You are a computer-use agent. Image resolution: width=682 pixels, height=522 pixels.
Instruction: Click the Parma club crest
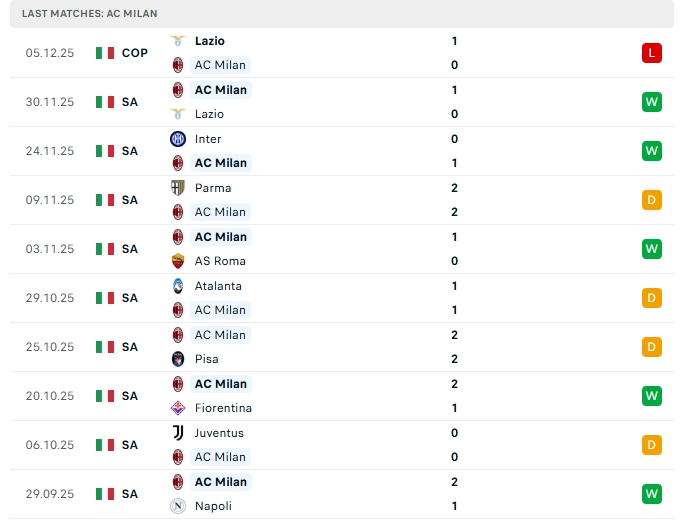pyautogui.click(x=178, y=188)
